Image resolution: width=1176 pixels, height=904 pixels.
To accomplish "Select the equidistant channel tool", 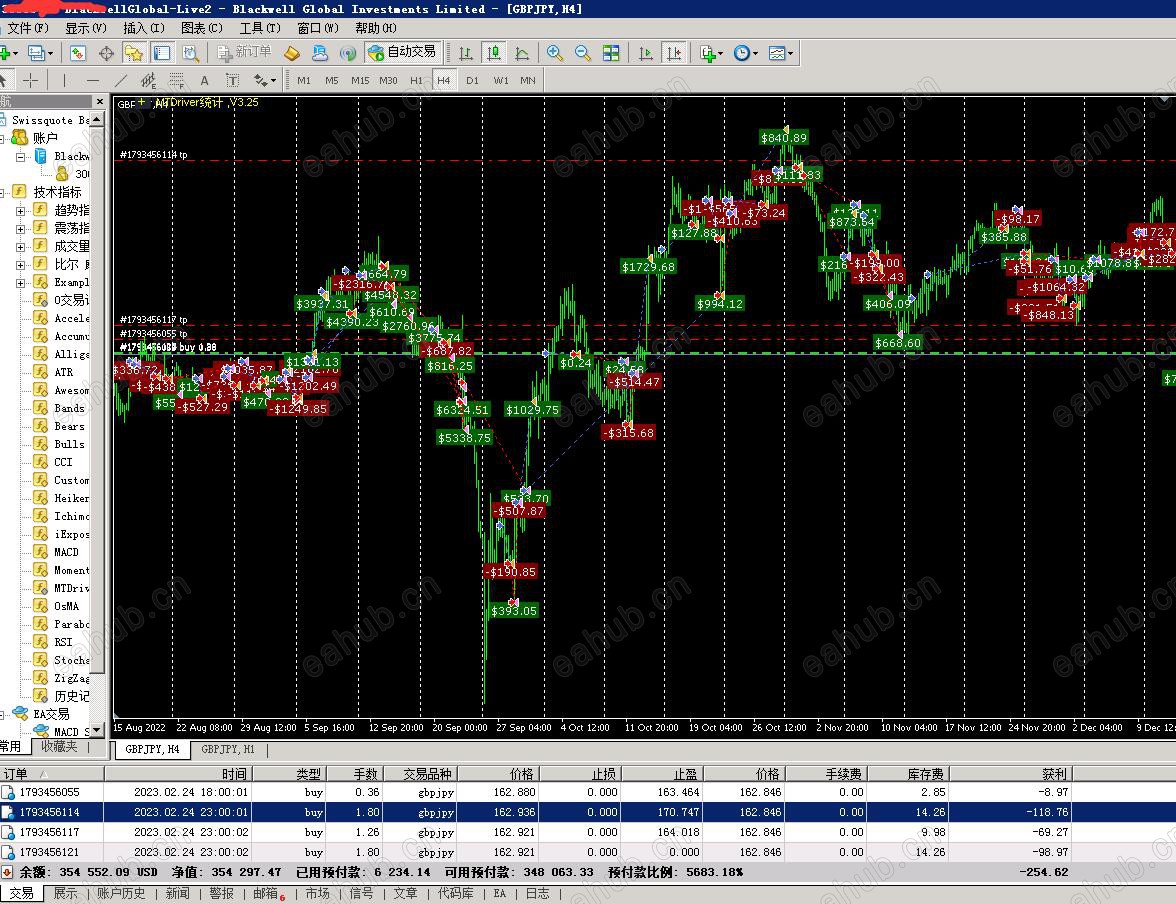I will tap(148, 80).
